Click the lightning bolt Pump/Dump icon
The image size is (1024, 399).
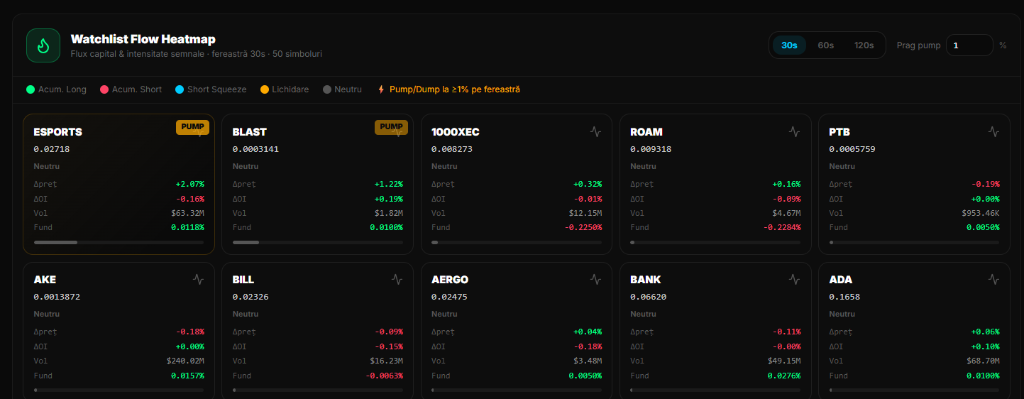coord(381,89)
